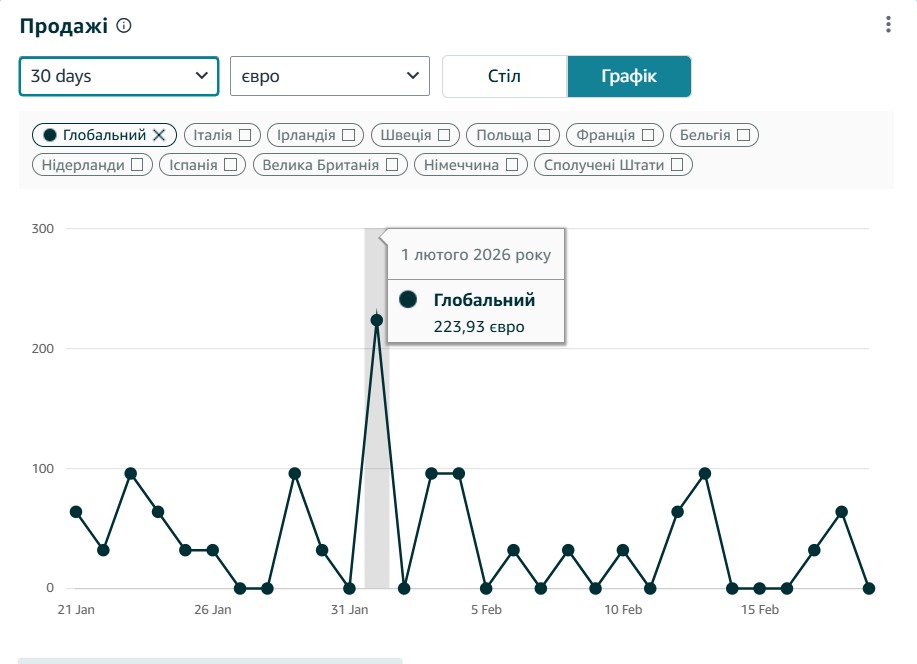Click the data point above 26 Jan

213,550
